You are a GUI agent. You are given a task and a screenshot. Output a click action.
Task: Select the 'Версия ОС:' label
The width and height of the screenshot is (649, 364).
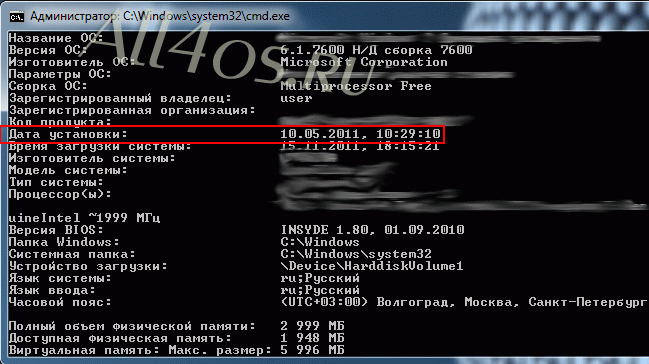[x=48, y=50]
